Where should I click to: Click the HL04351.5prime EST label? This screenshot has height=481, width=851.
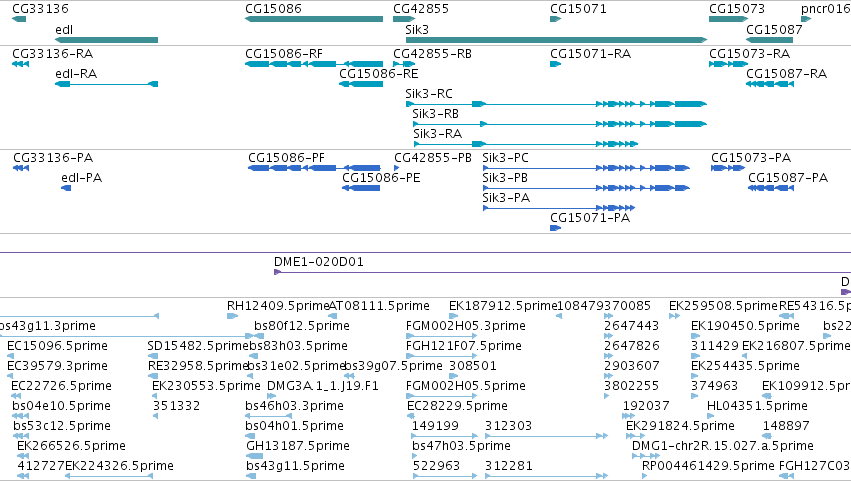tap(757, 406)
